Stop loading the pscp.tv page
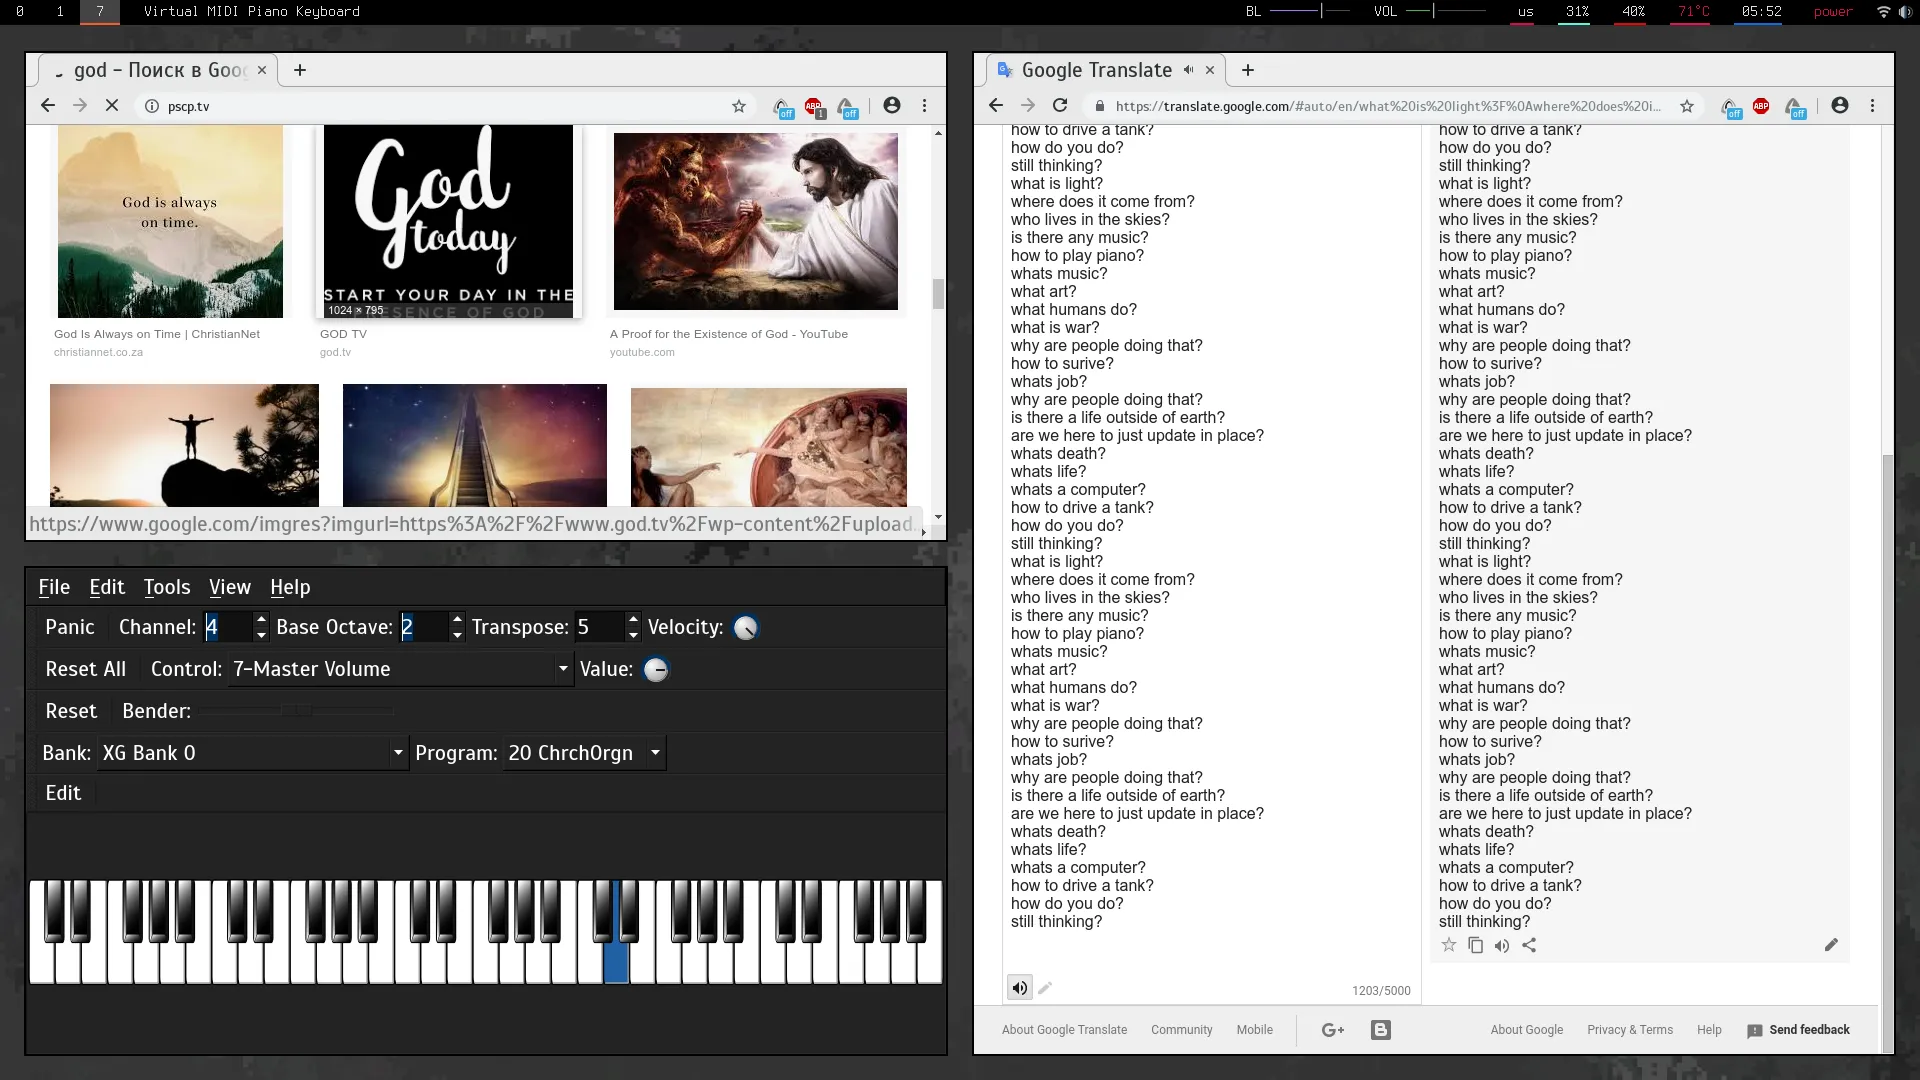 (x=112, y=106)
